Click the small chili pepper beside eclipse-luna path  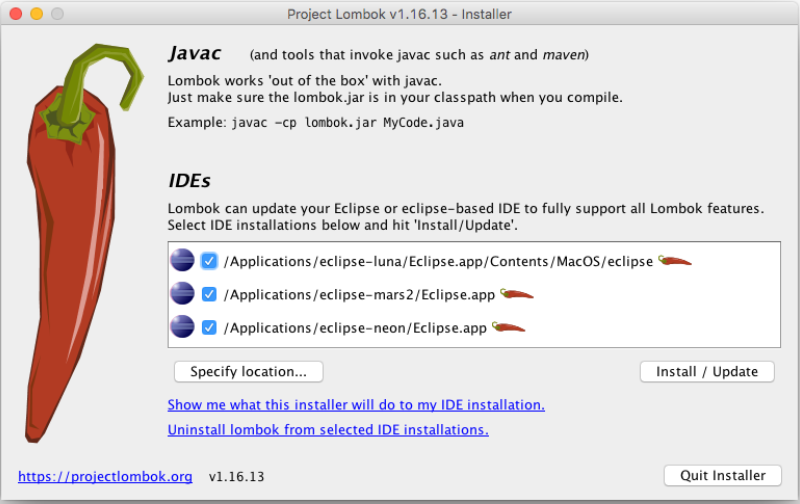pos(674,261)
